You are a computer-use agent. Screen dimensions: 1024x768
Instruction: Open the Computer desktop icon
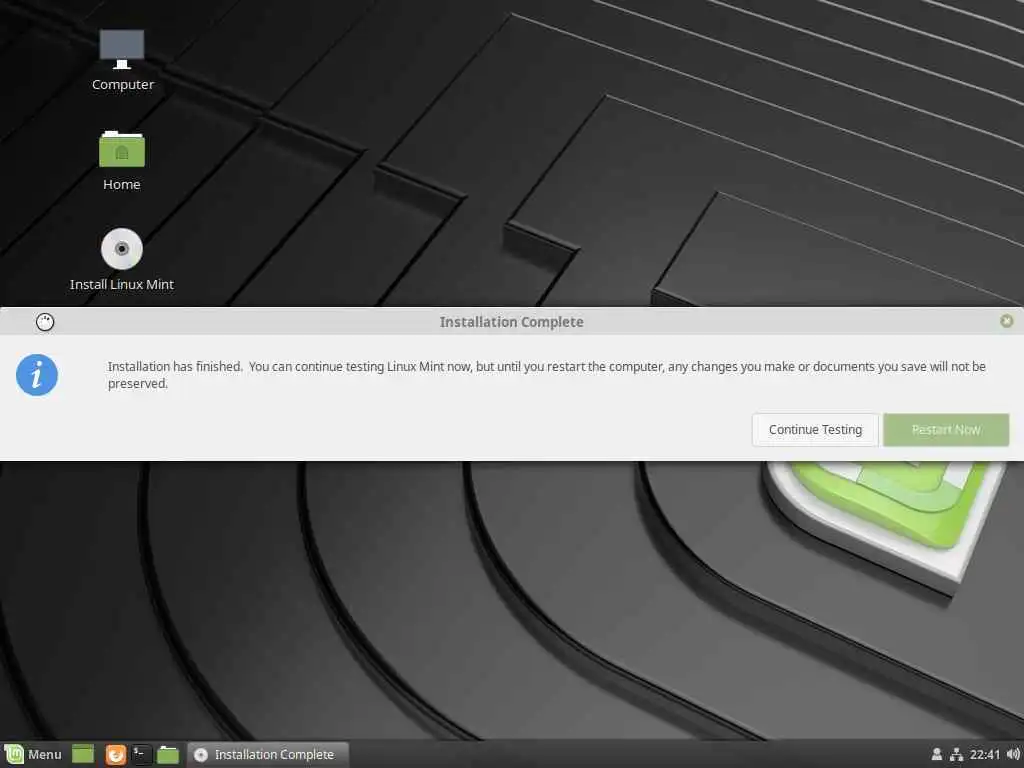click(121, 50)
